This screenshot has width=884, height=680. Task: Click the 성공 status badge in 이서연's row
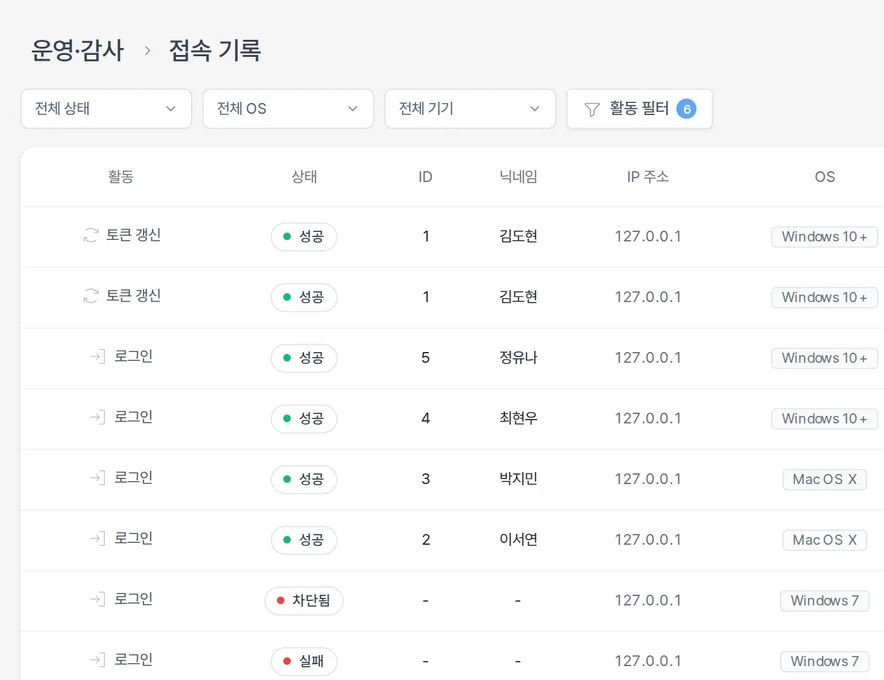click(x=304, y=540)
